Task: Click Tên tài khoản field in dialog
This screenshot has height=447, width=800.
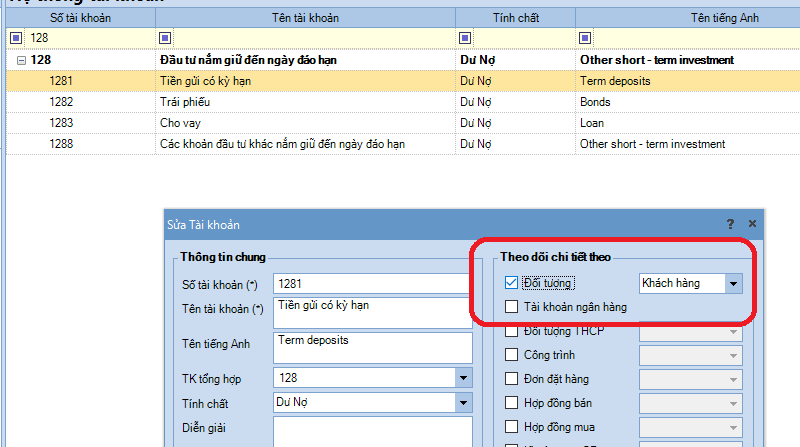Action: 372,313
